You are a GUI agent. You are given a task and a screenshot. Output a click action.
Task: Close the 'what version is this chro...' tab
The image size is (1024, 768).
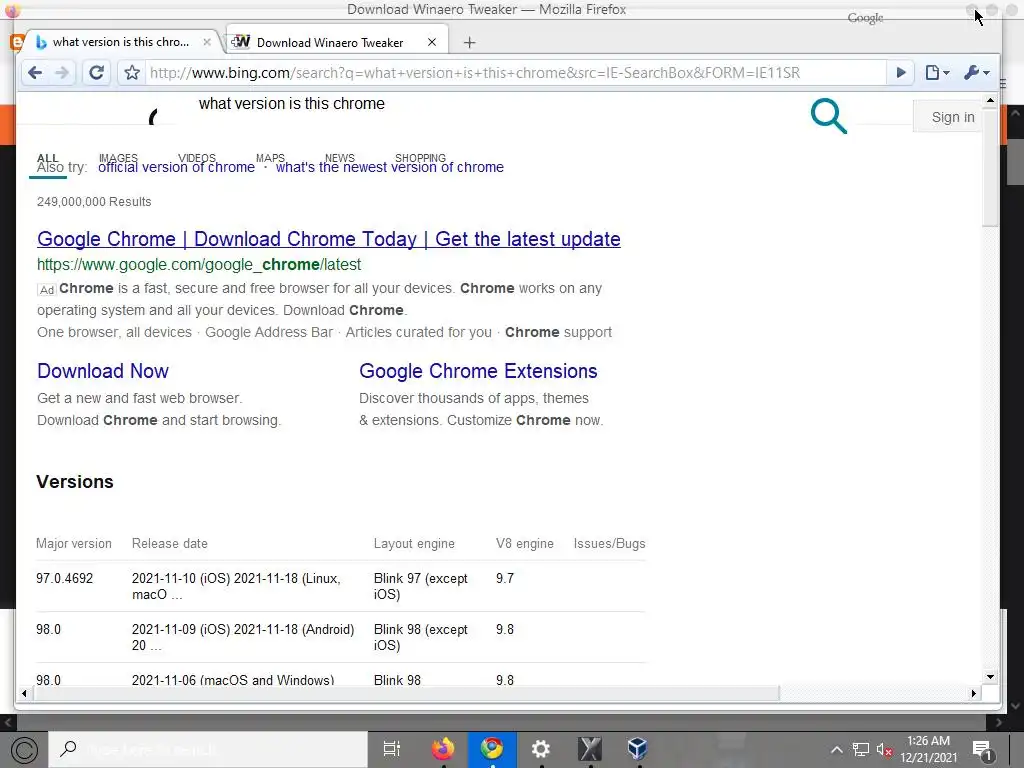tap(207, 42)
